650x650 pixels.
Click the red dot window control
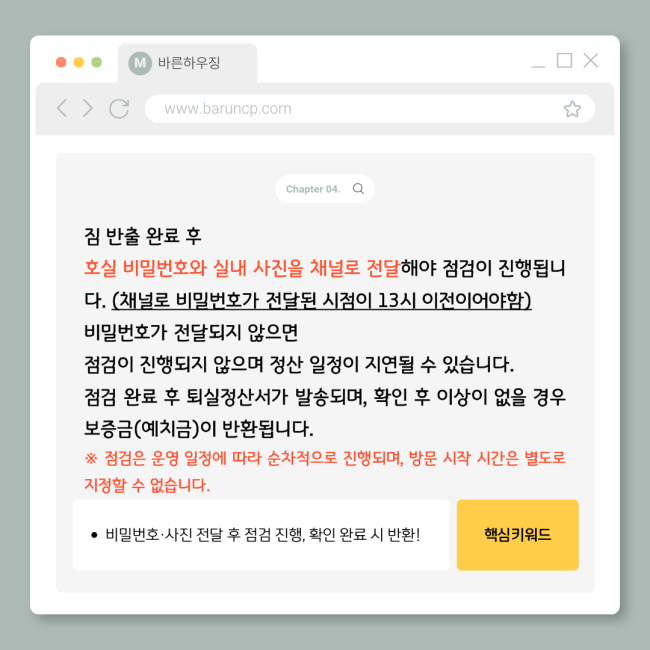click(61, 62)
